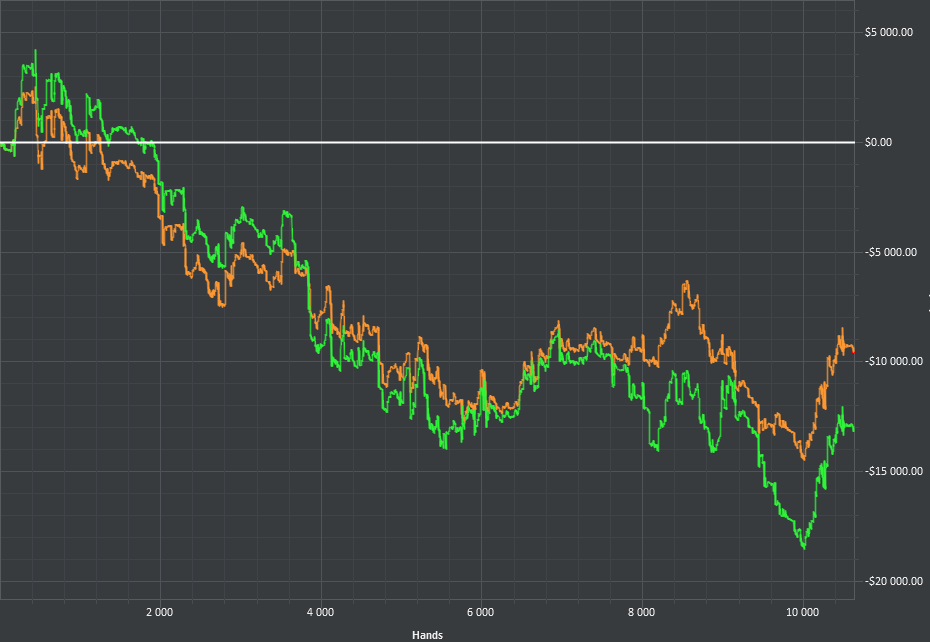Click the -$10 000.00 y-axis label

pos(894,361)
